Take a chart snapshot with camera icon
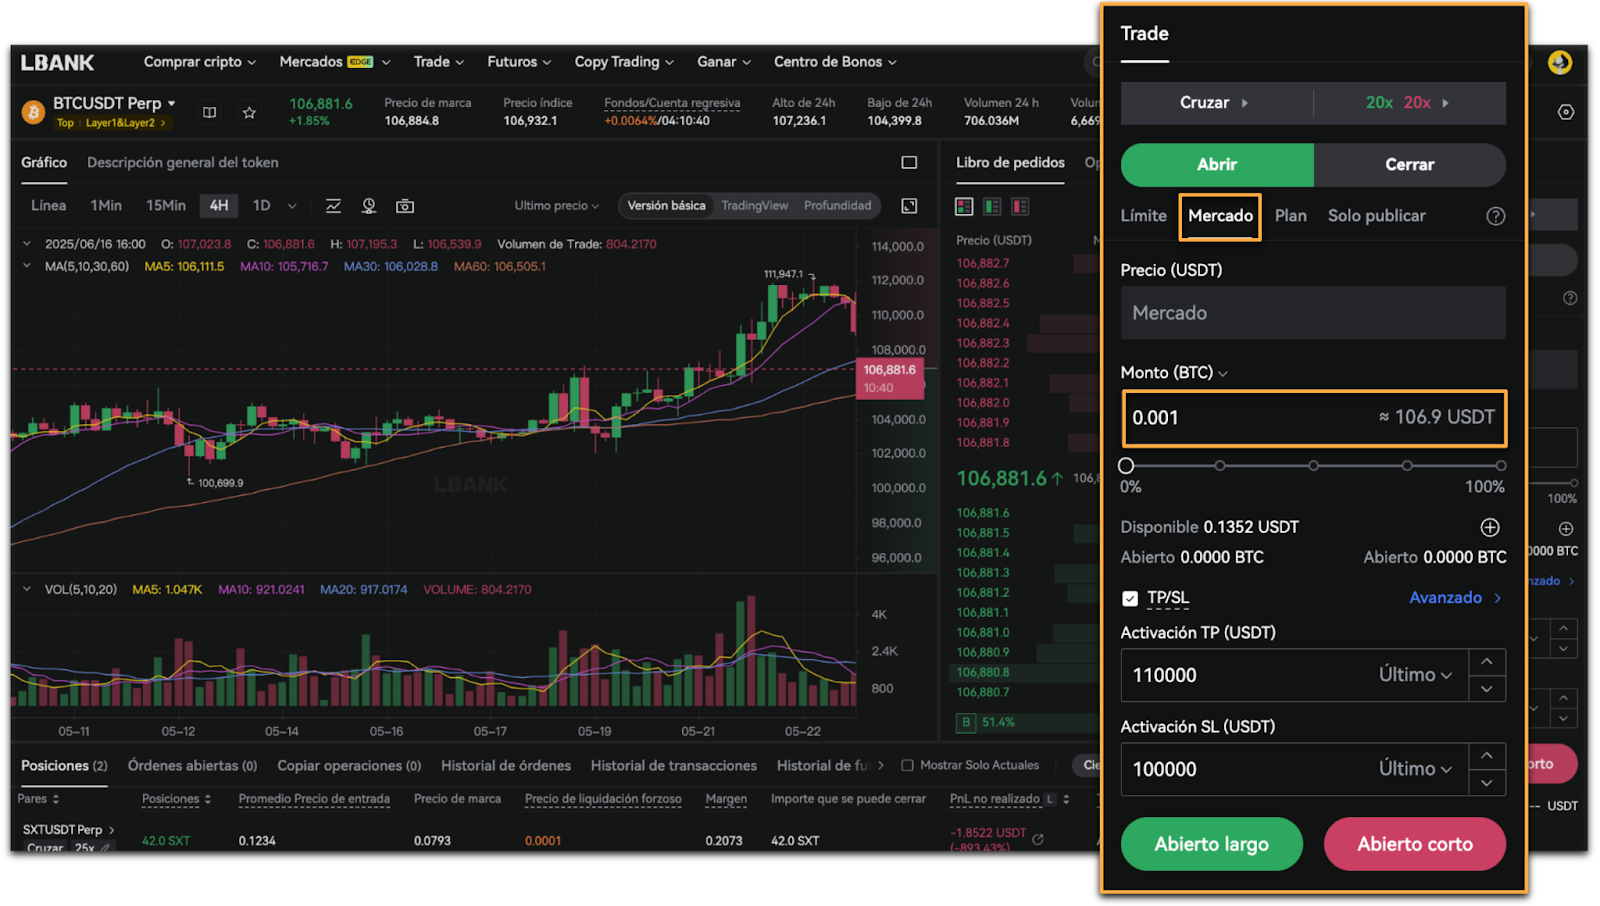1600x906 pixels. (x=405, y=206)
